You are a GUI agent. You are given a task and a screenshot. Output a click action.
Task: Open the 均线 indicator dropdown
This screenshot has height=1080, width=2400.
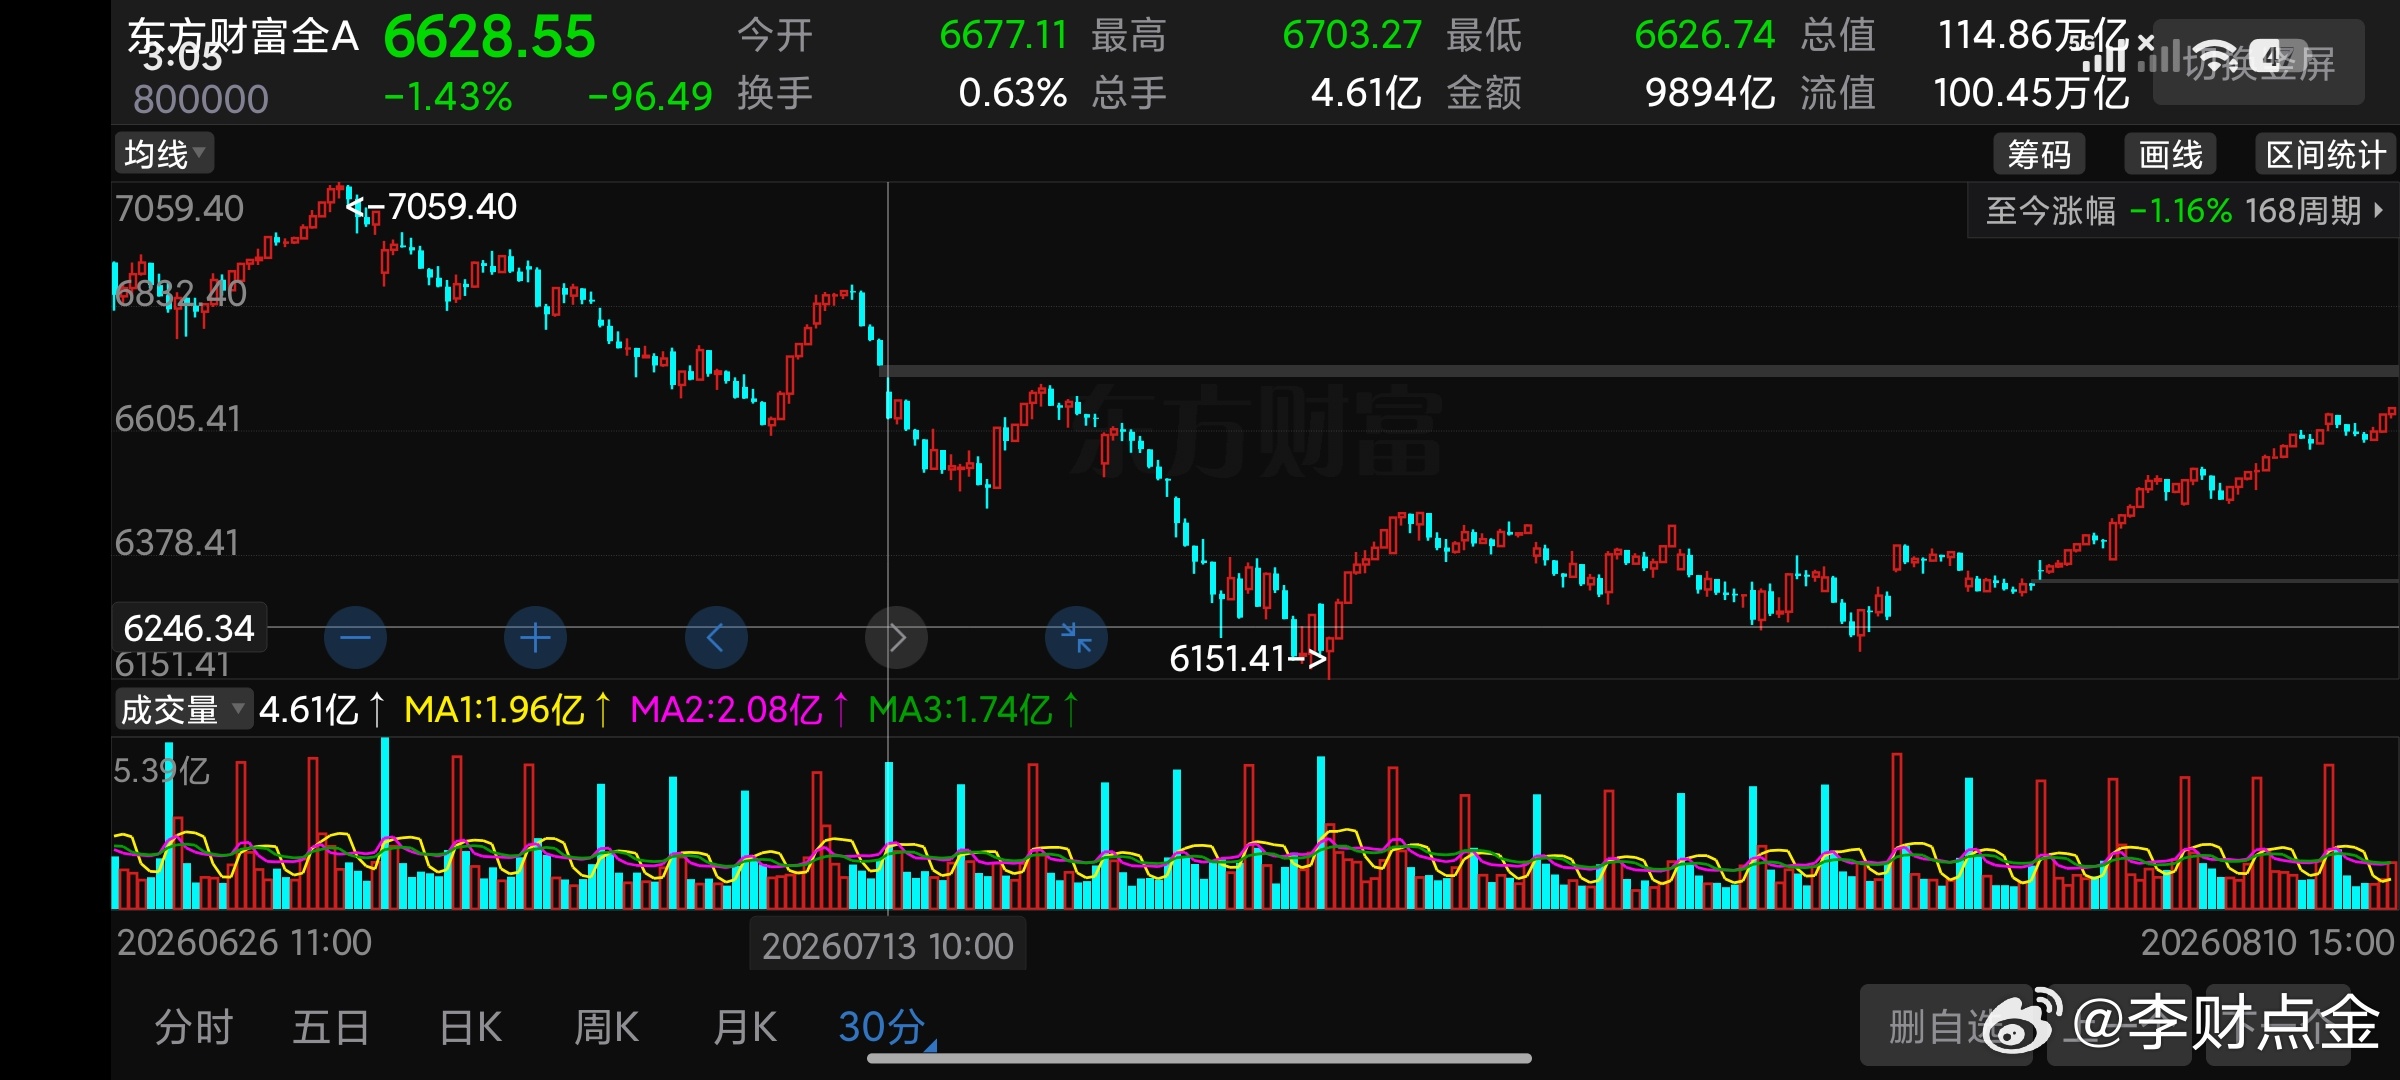coord(164,154)
